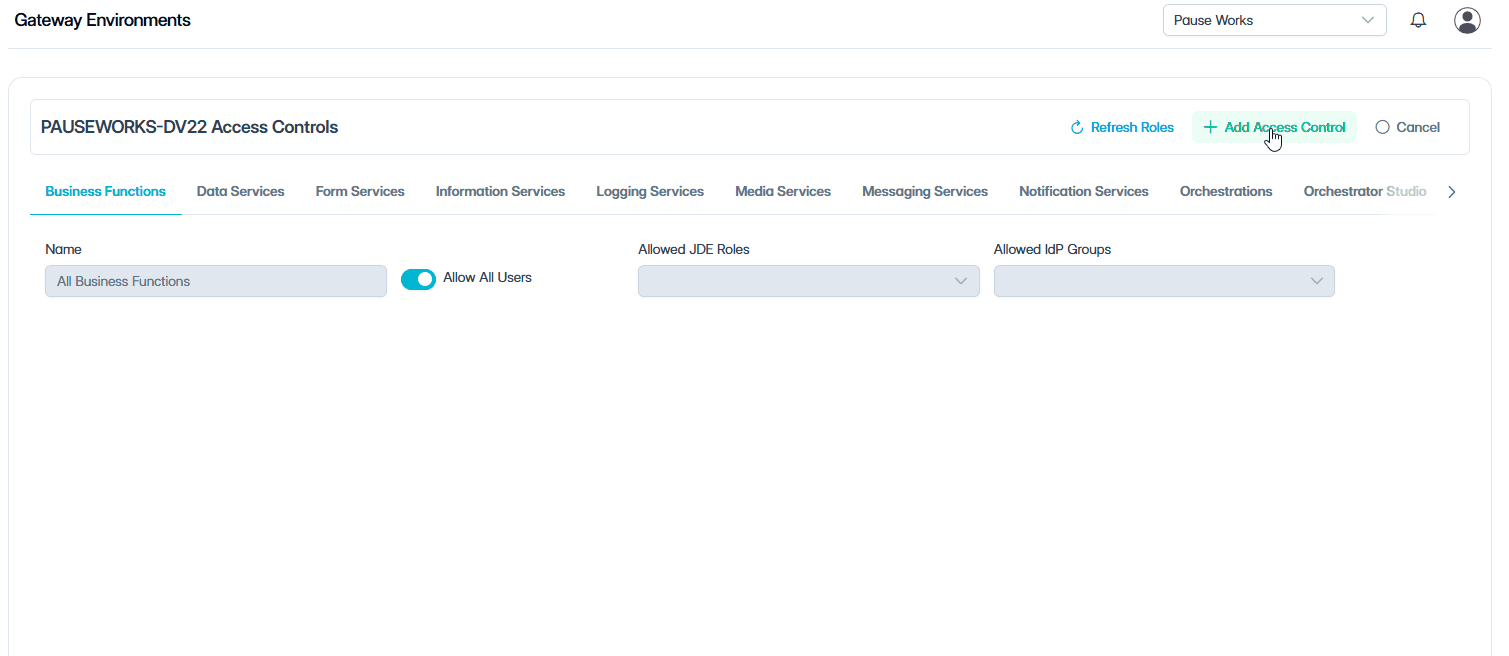Click the PAUSEWORKS-DV22 Access Controls title
The width and height of the screenshot is (1509, 656).
point(189,127)
